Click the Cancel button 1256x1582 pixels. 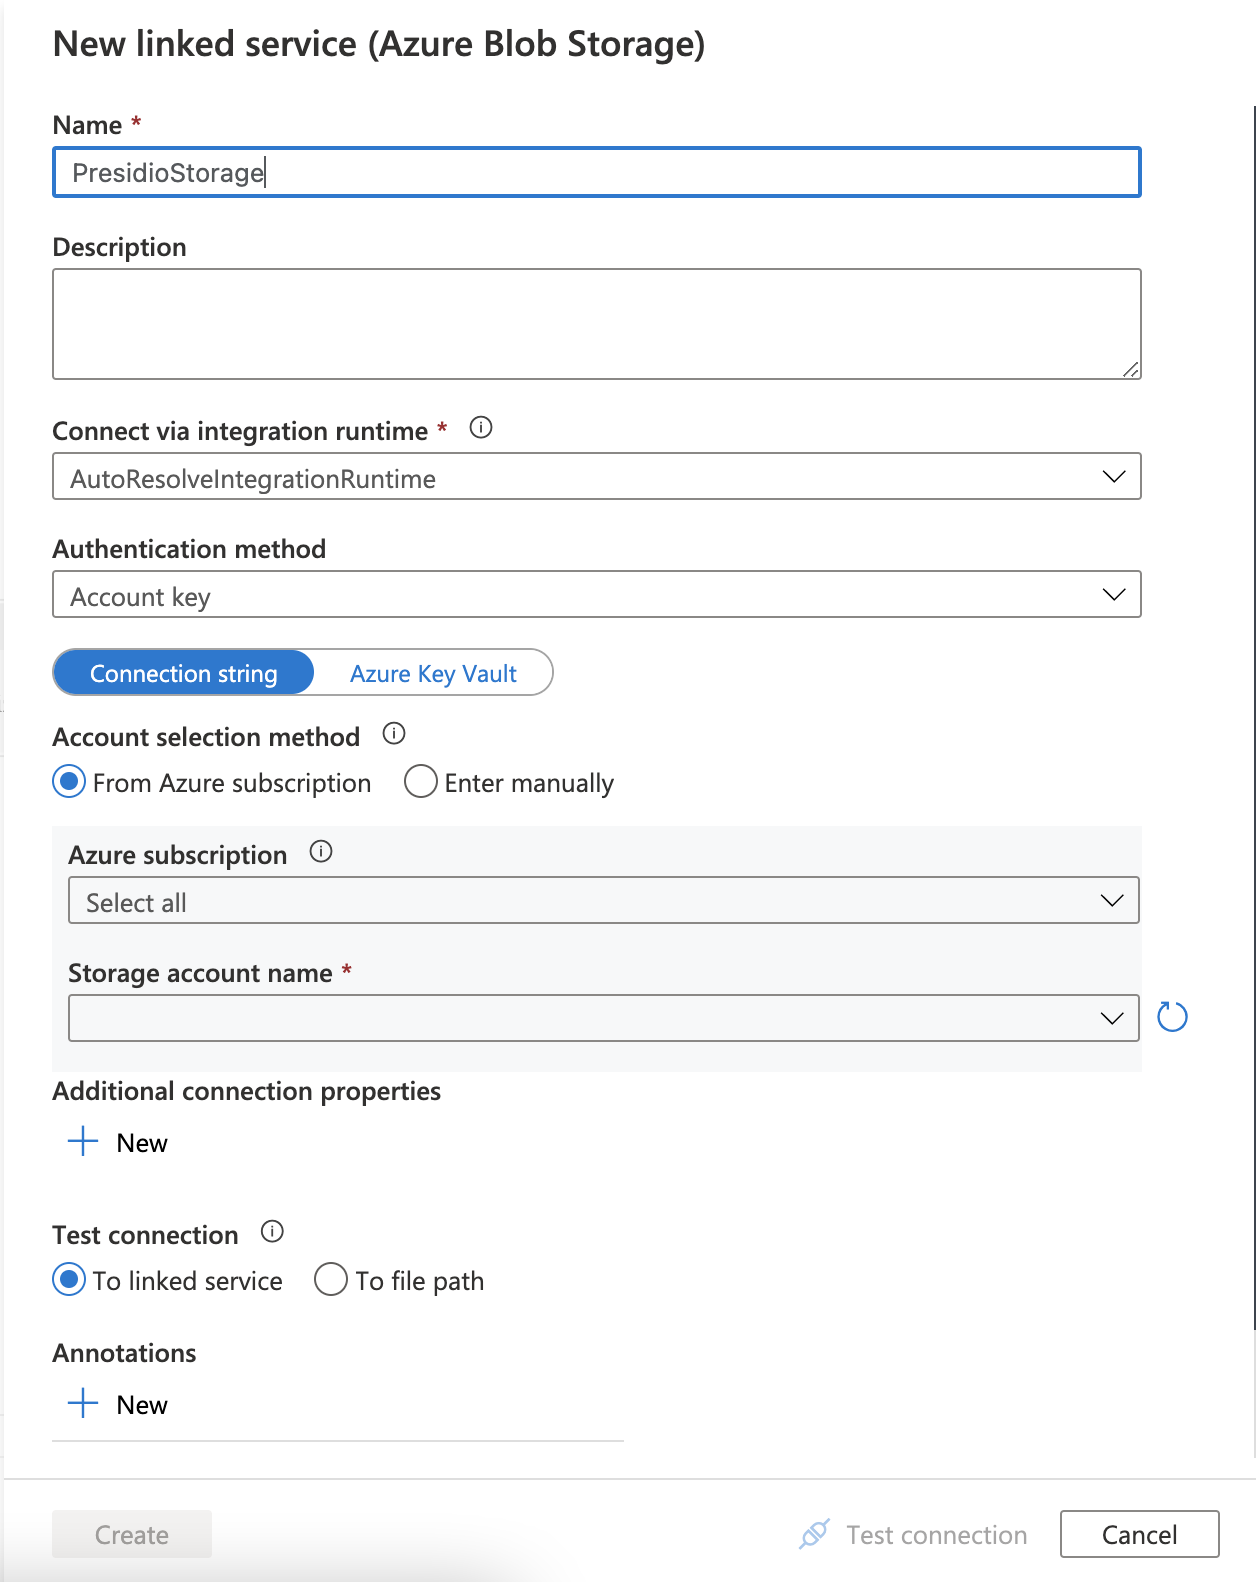(x=1140, y=1534)
